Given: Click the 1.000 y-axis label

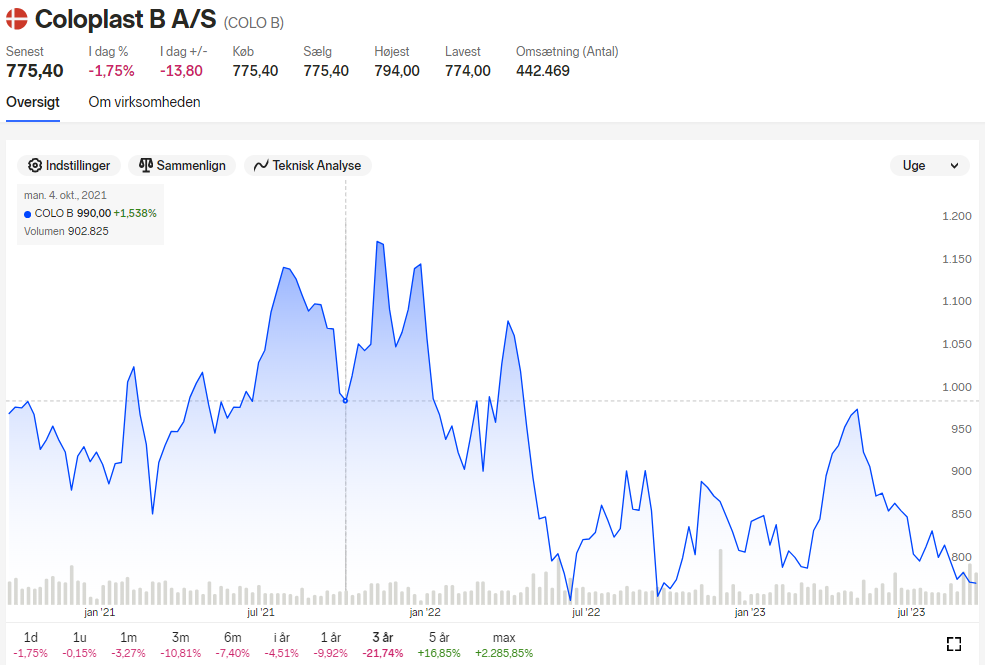Looking at the screenshot, I should (x=957, y=387).
